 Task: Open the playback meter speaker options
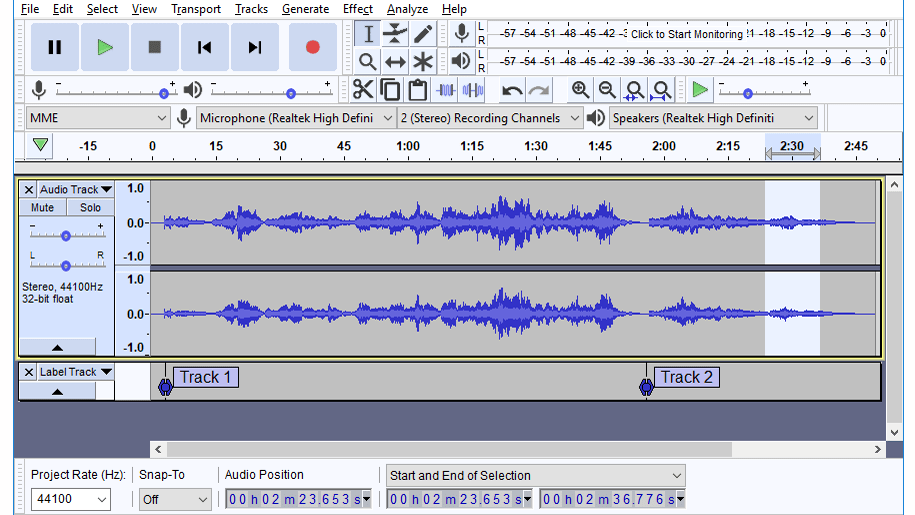pos(462,61)
